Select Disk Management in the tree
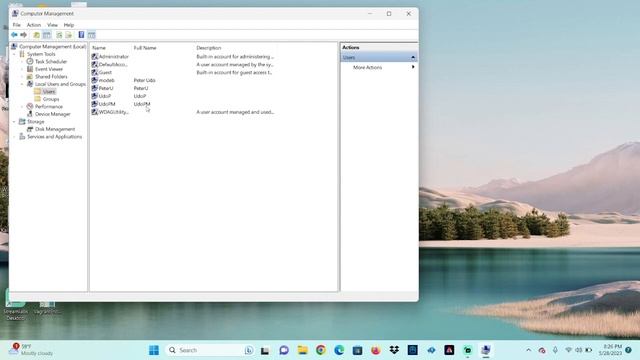Image resolution: width=640 pixels, height=360 pixels. click(x=51, y=129)
